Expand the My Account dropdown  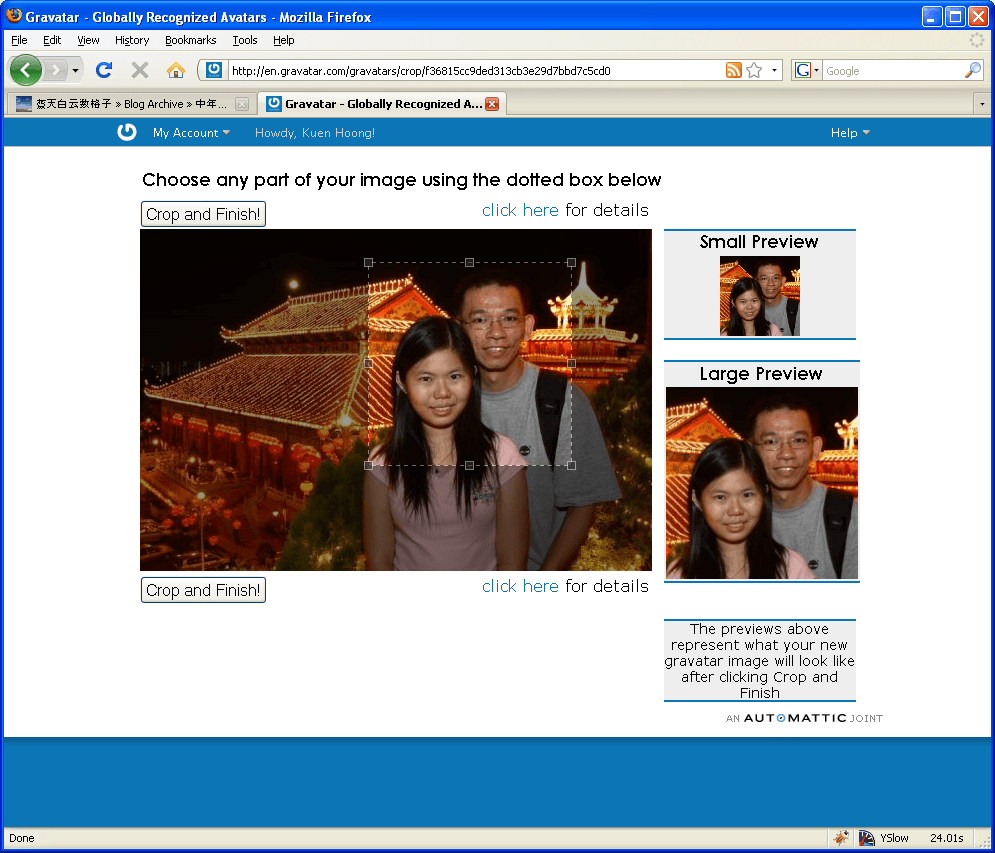191,133
